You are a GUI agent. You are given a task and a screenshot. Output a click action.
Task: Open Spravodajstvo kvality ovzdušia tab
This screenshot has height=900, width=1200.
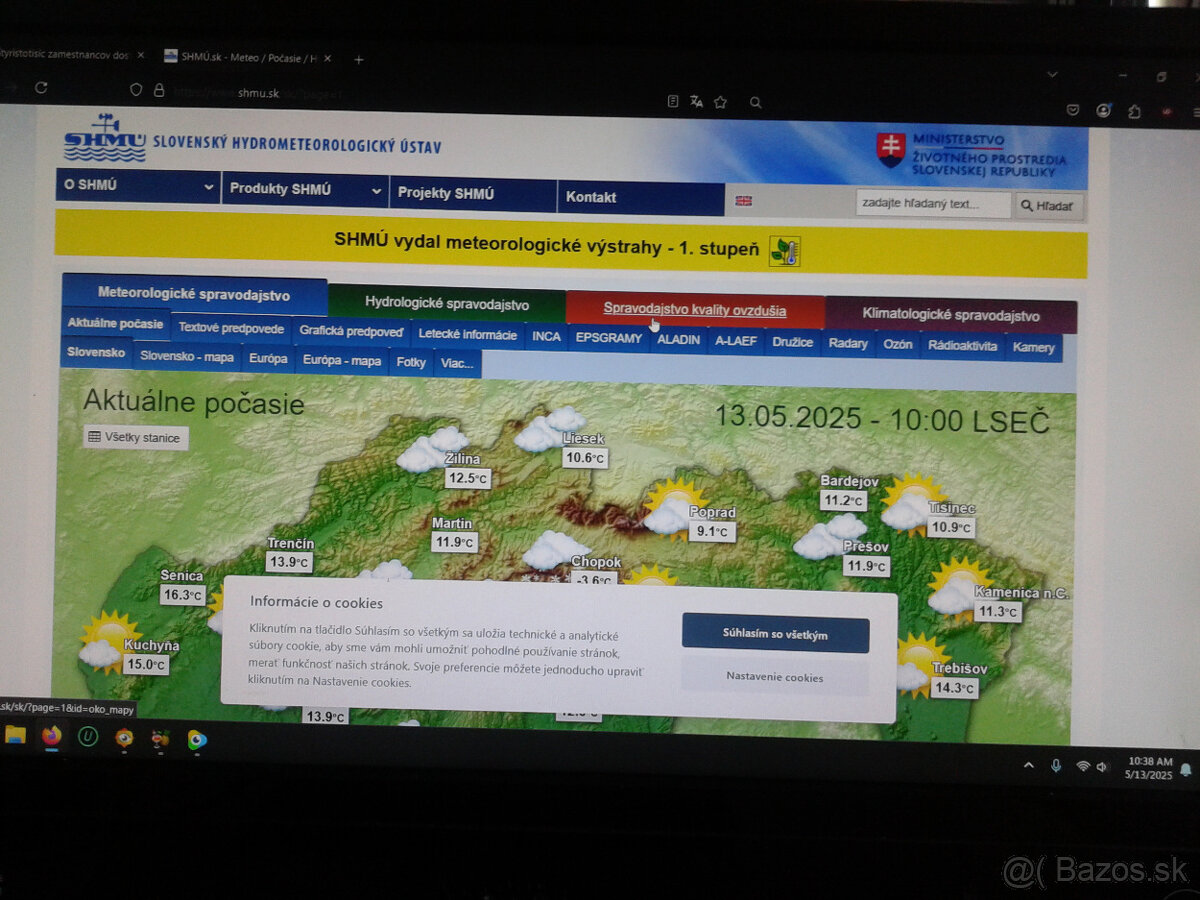695,310
